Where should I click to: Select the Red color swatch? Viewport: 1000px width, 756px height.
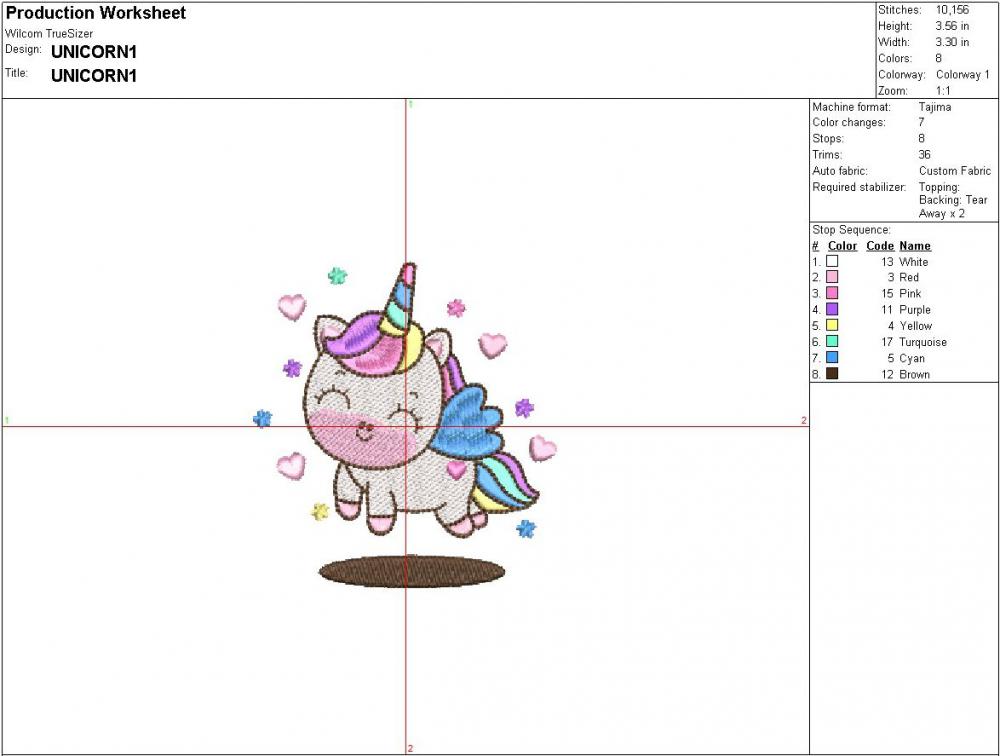tap(832, 277)
